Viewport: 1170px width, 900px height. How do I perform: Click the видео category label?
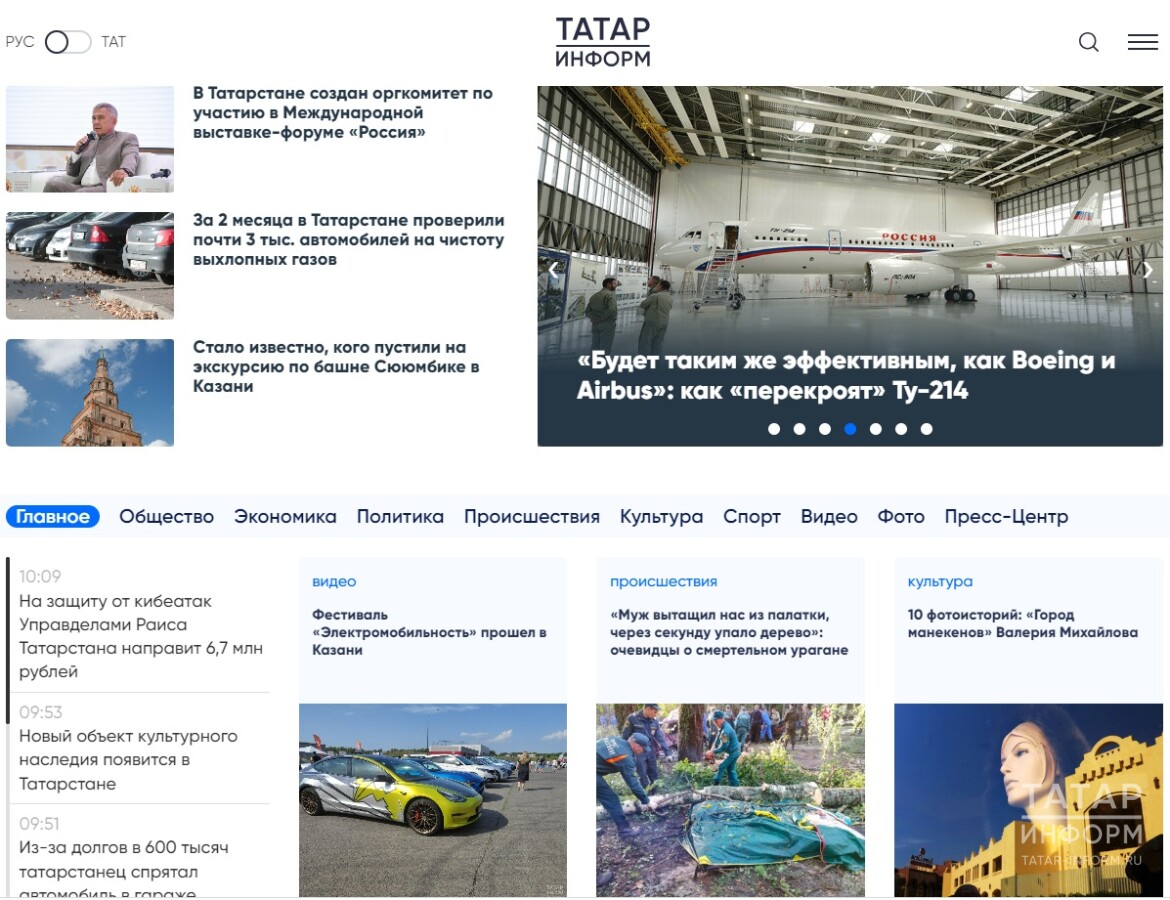pos(334,582)
